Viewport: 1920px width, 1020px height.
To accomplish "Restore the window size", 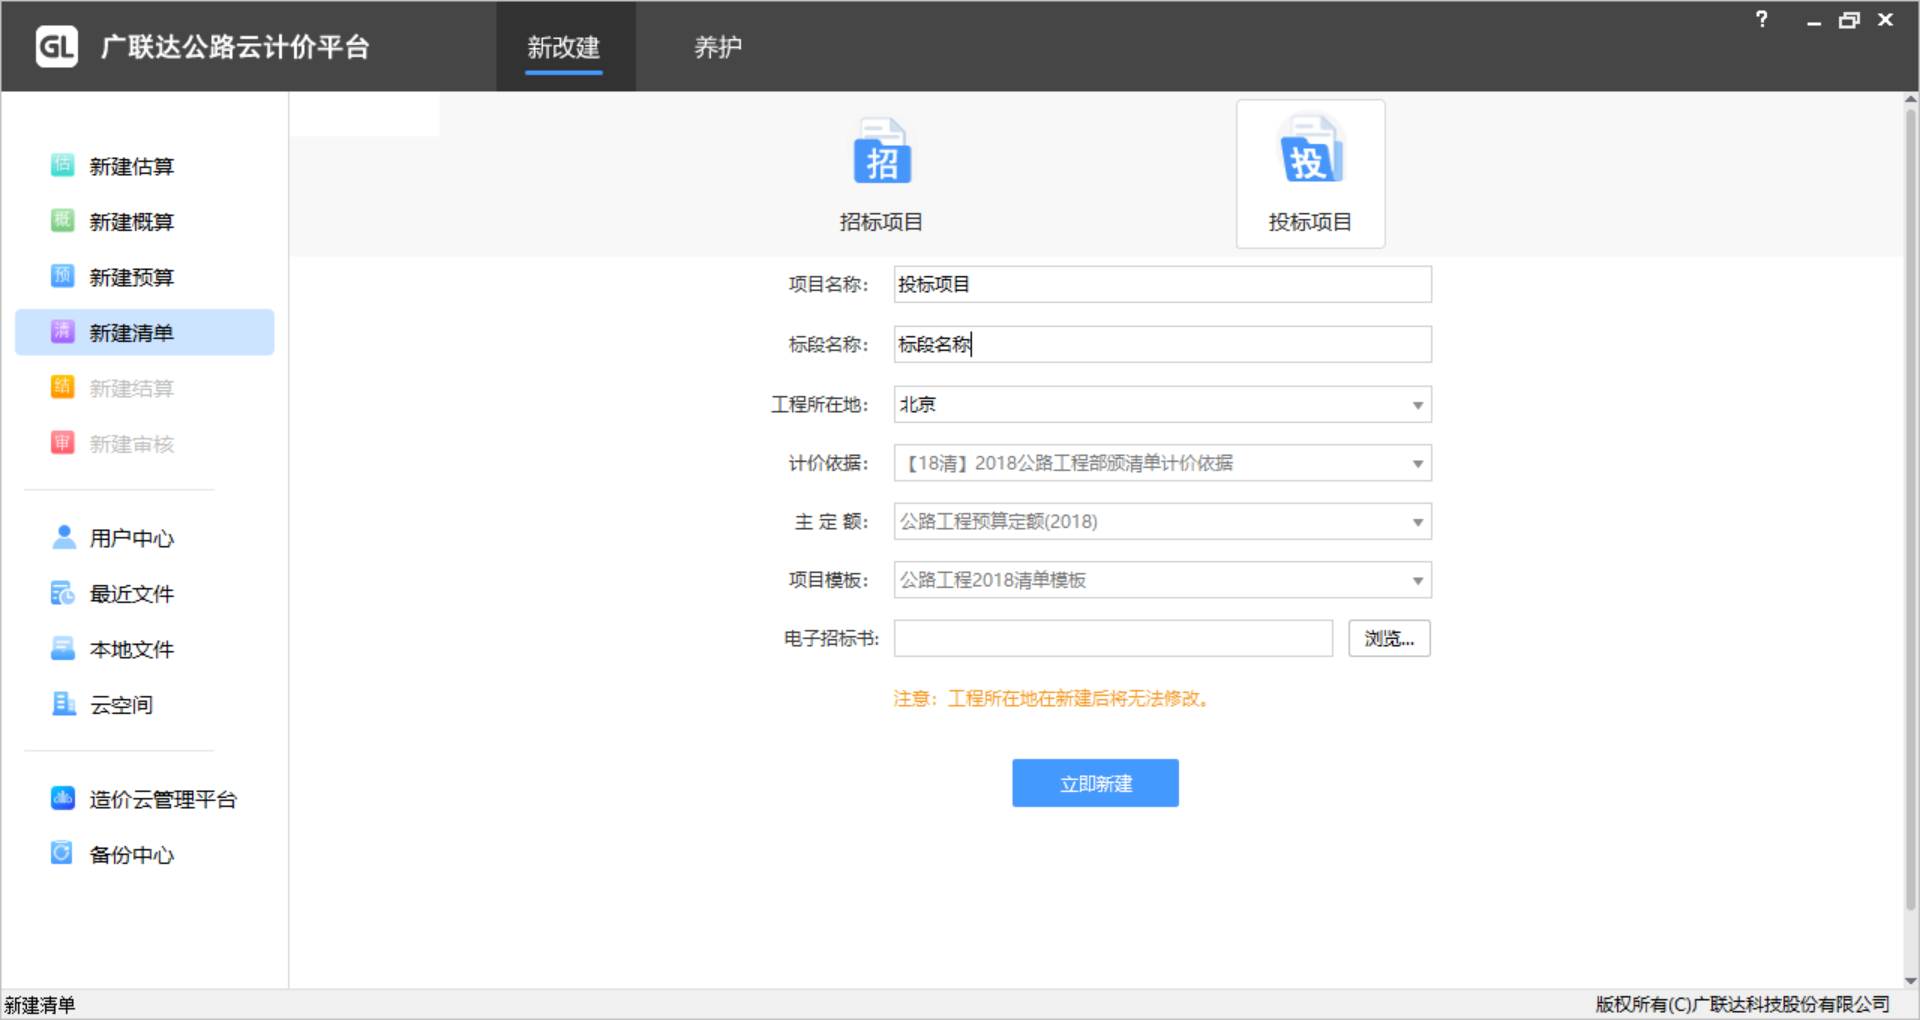I will click(x=1849, y=20).
